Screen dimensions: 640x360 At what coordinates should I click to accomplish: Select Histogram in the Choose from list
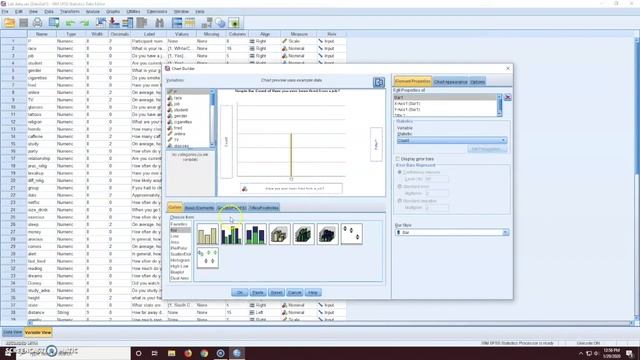pyautogui.click(x=180, y=260)
